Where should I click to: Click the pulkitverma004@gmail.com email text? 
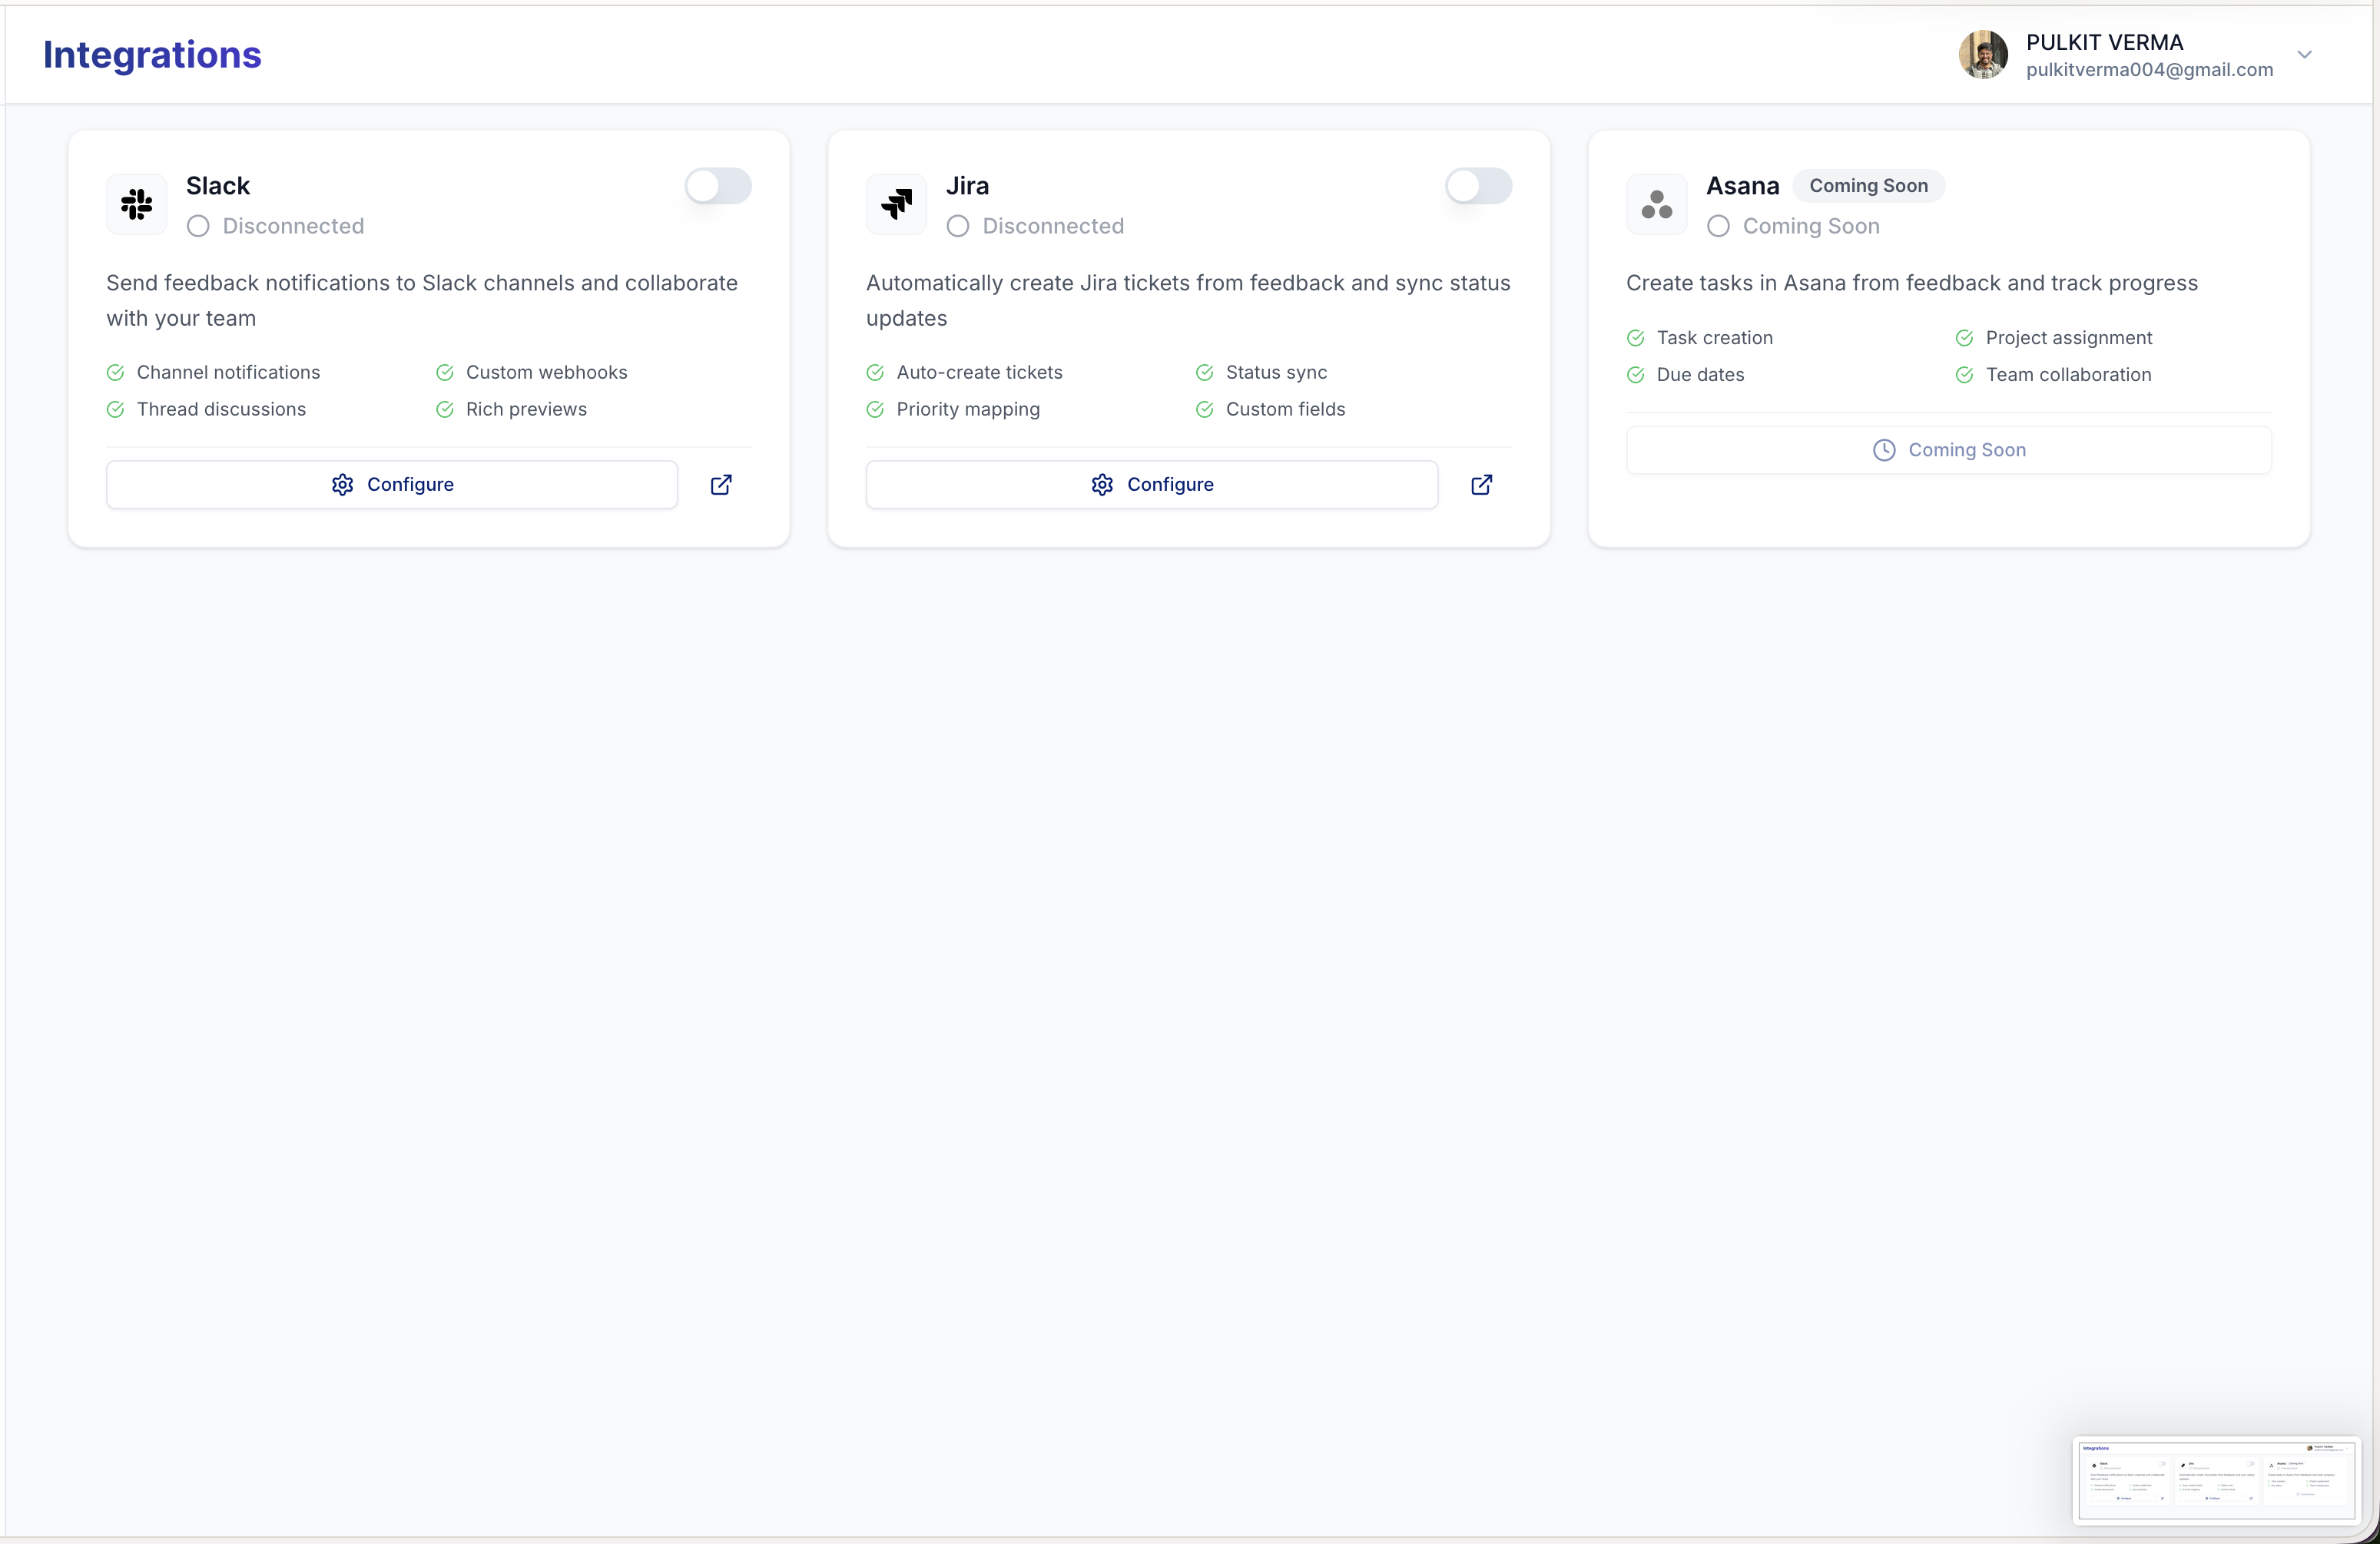pyautogui.click(x=2148, y=70)
